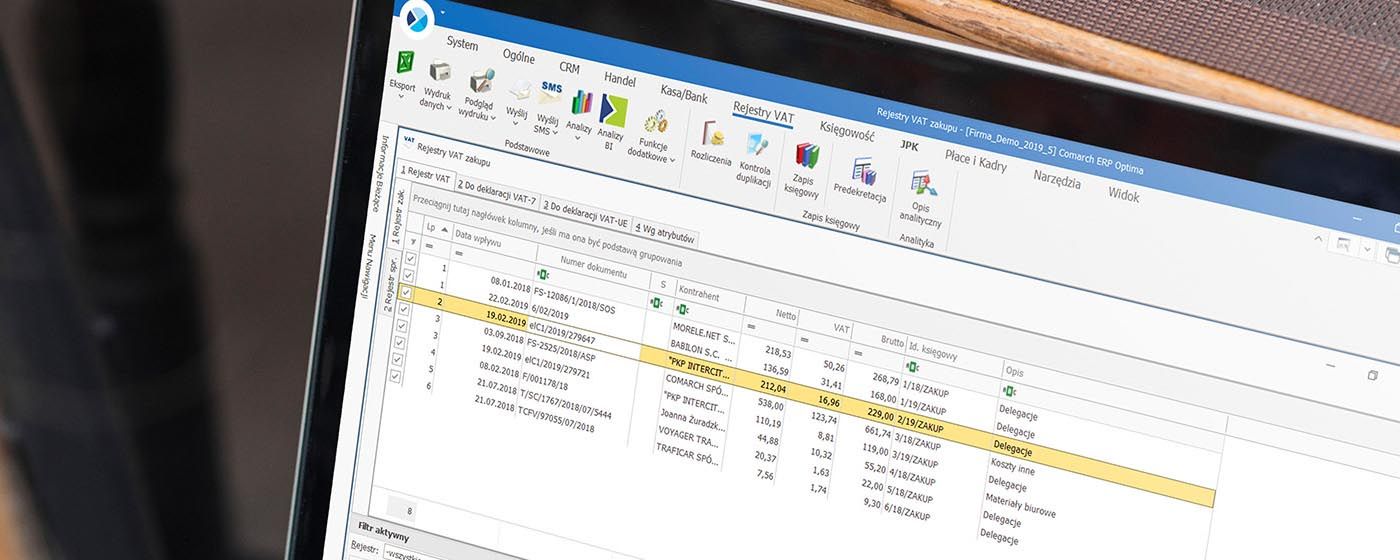
Task: Open the Analizy chart icon
Action: tap(581, 103)
